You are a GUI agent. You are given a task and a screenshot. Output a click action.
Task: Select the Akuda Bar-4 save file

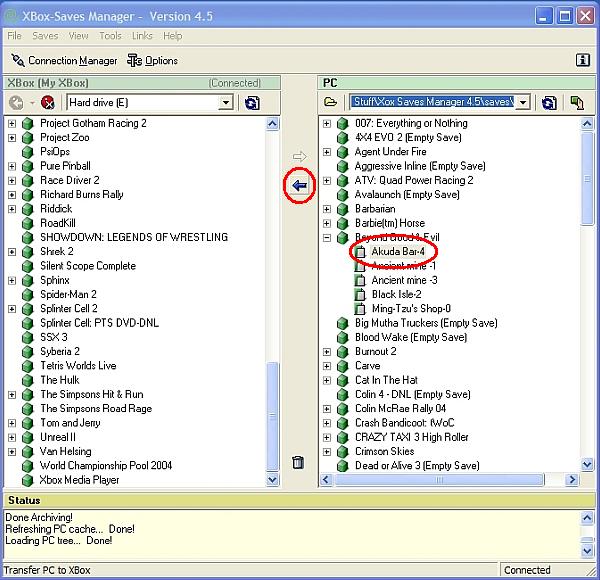[x=398, y=251]
